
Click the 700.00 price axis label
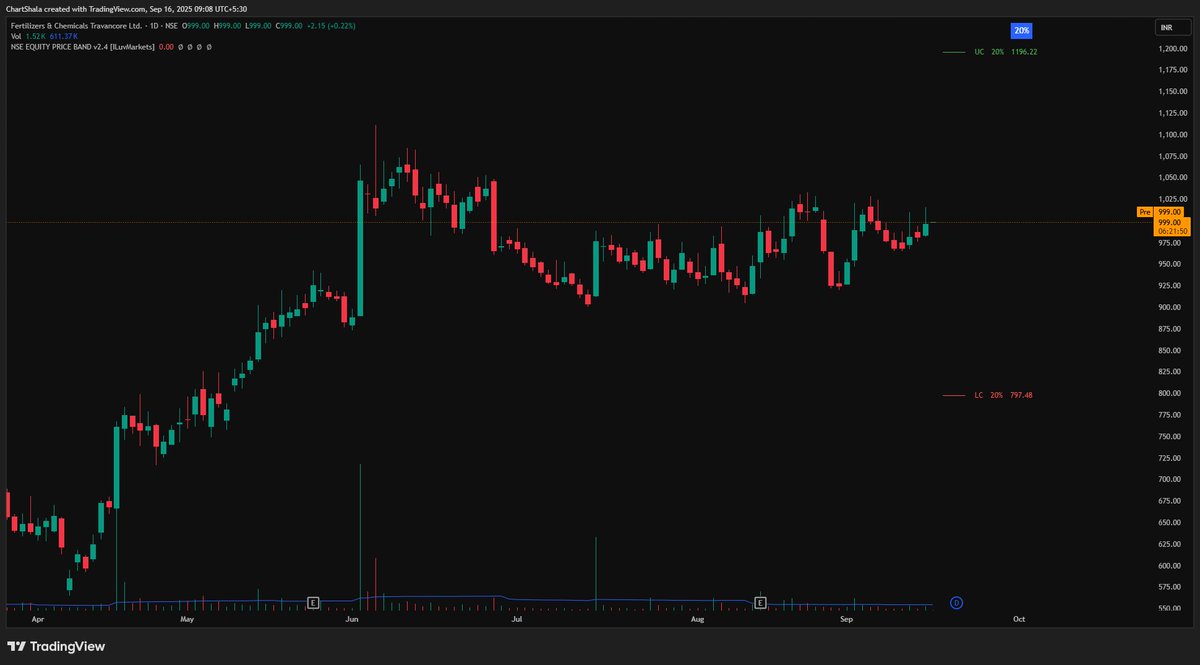[1172, 480]
